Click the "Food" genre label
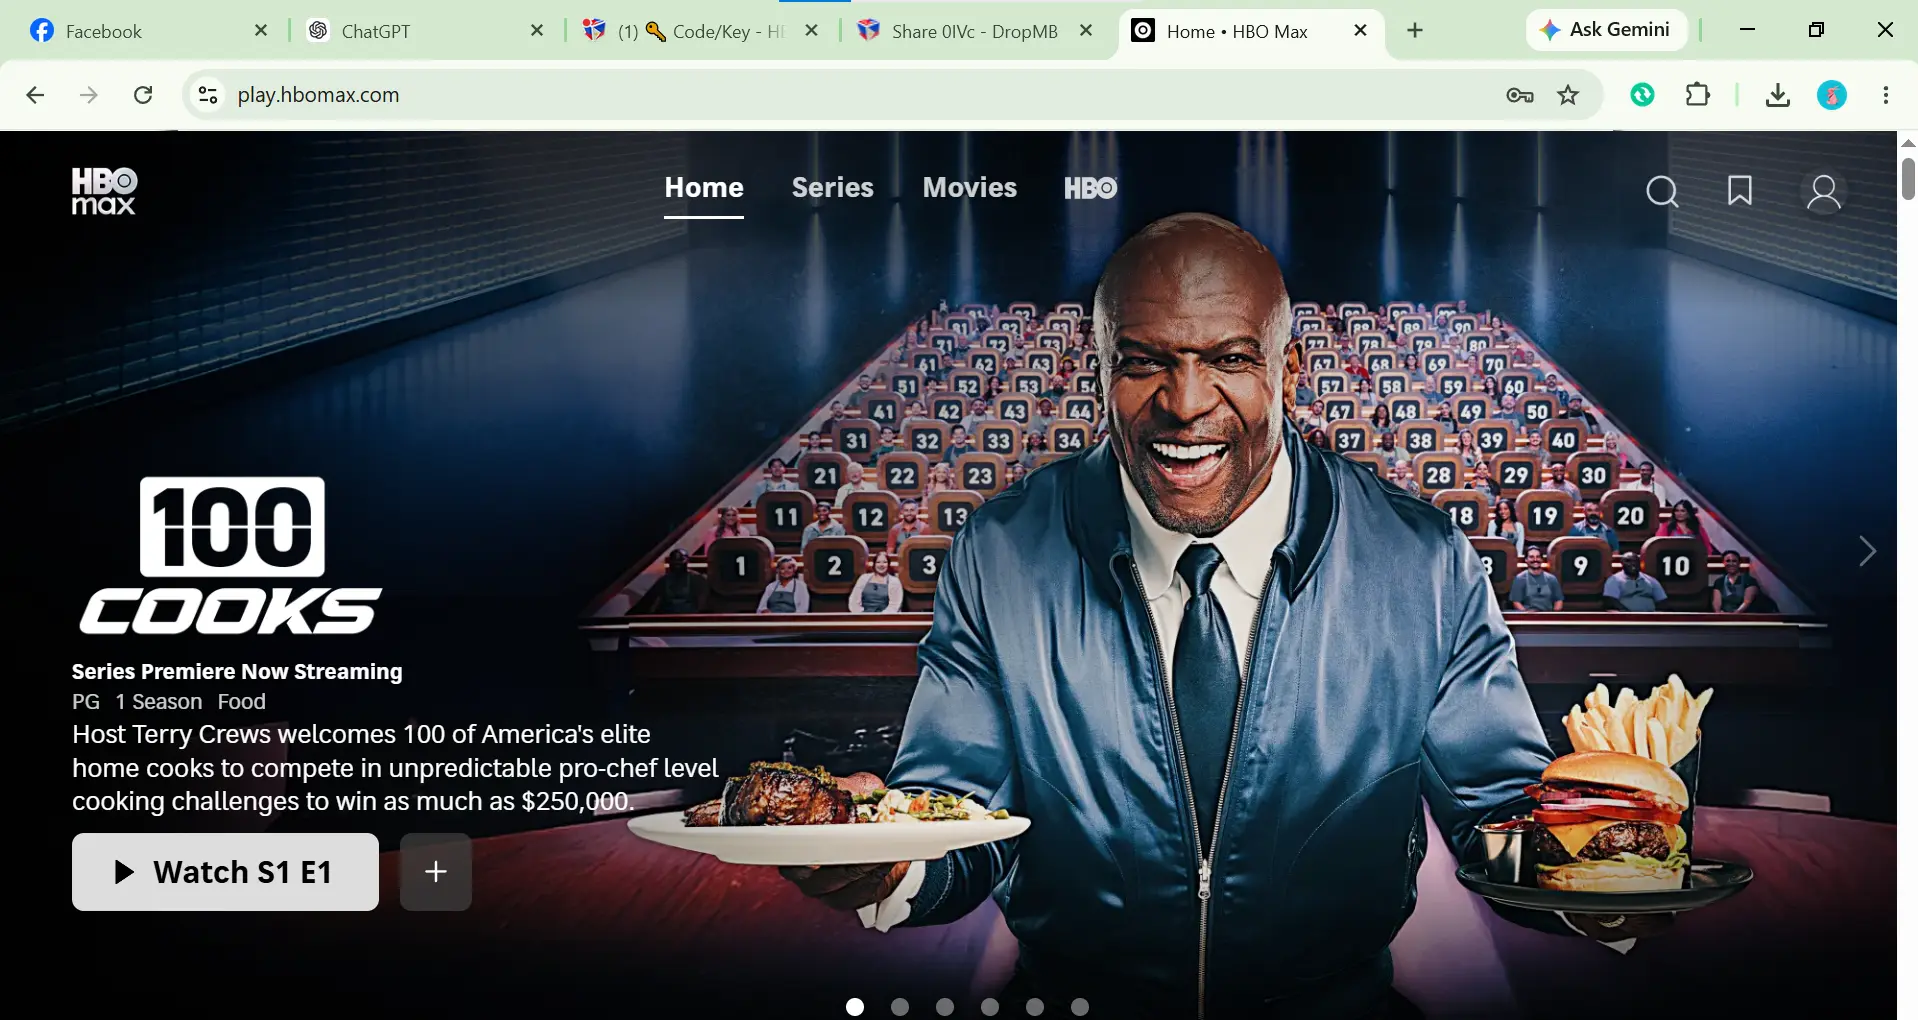Image resolution: width=1918 pixels, height=1020 pixels. click(242, 702)
